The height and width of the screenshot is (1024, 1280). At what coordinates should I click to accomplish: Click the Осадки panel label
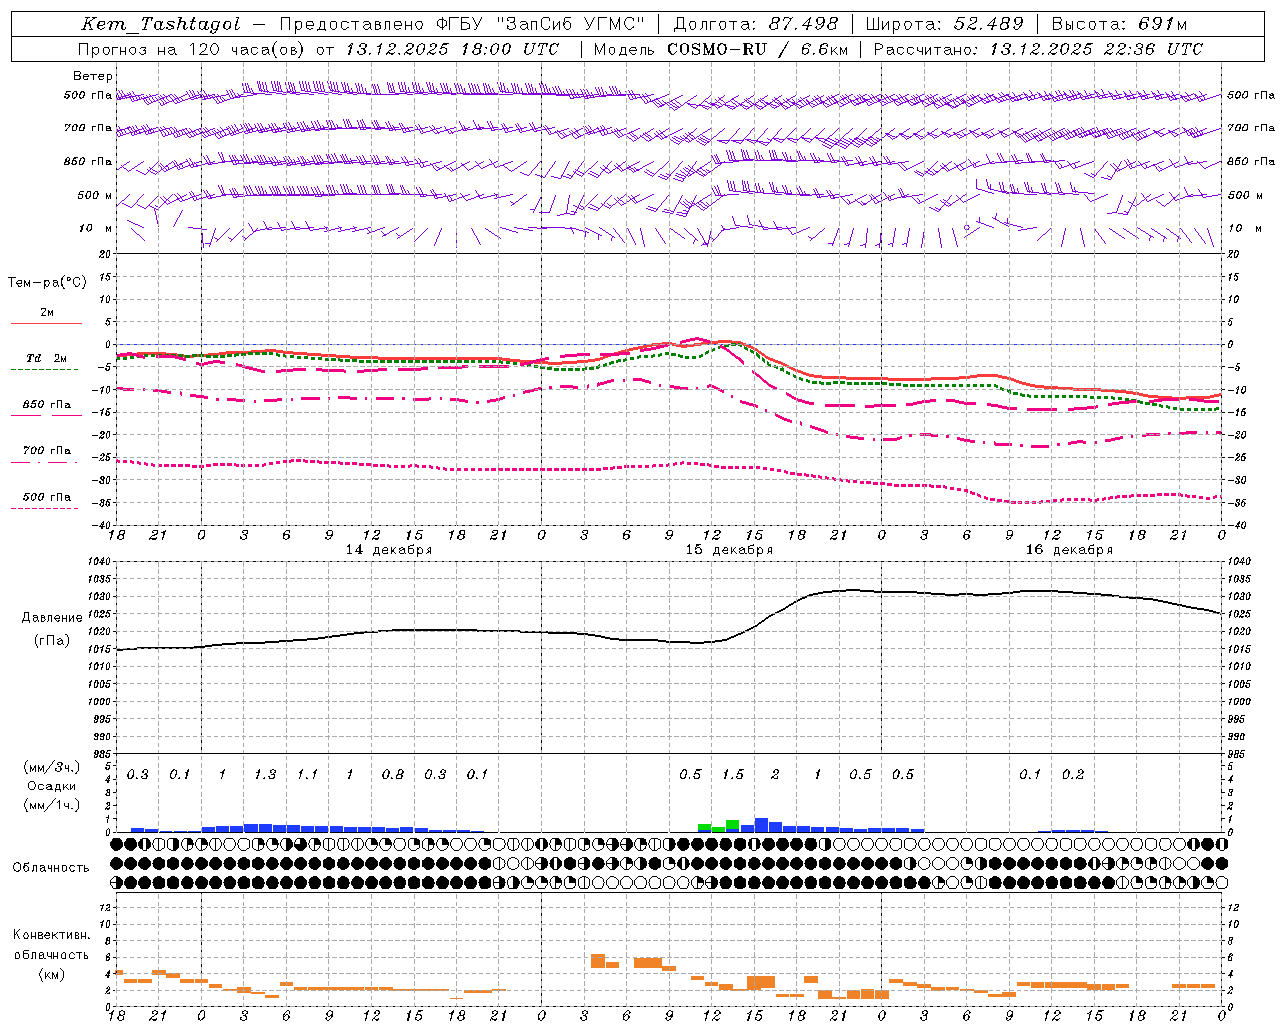[x=51, y=786]
